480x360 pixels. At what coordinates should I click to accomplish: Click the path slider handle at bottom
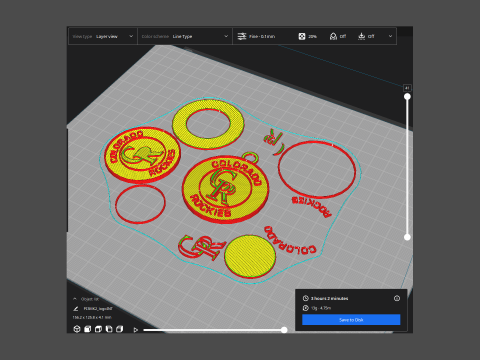pos(284,330)
